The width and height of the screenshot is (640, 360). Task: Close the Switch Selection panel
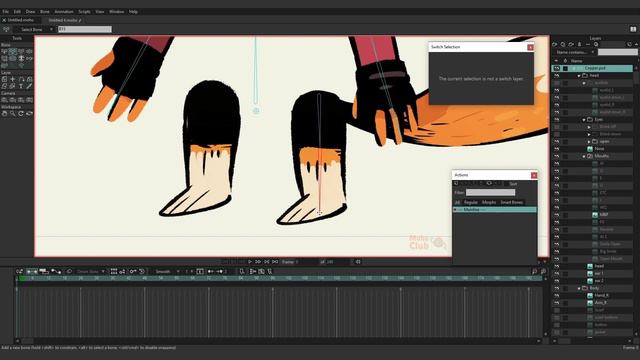530,47
